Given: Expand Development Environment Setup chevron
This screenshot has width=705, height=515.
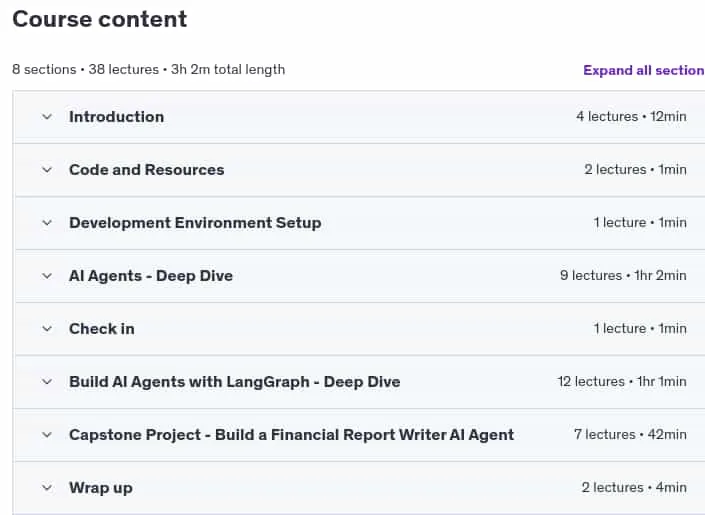Looking at the screenshot, I should pos(47,223).
